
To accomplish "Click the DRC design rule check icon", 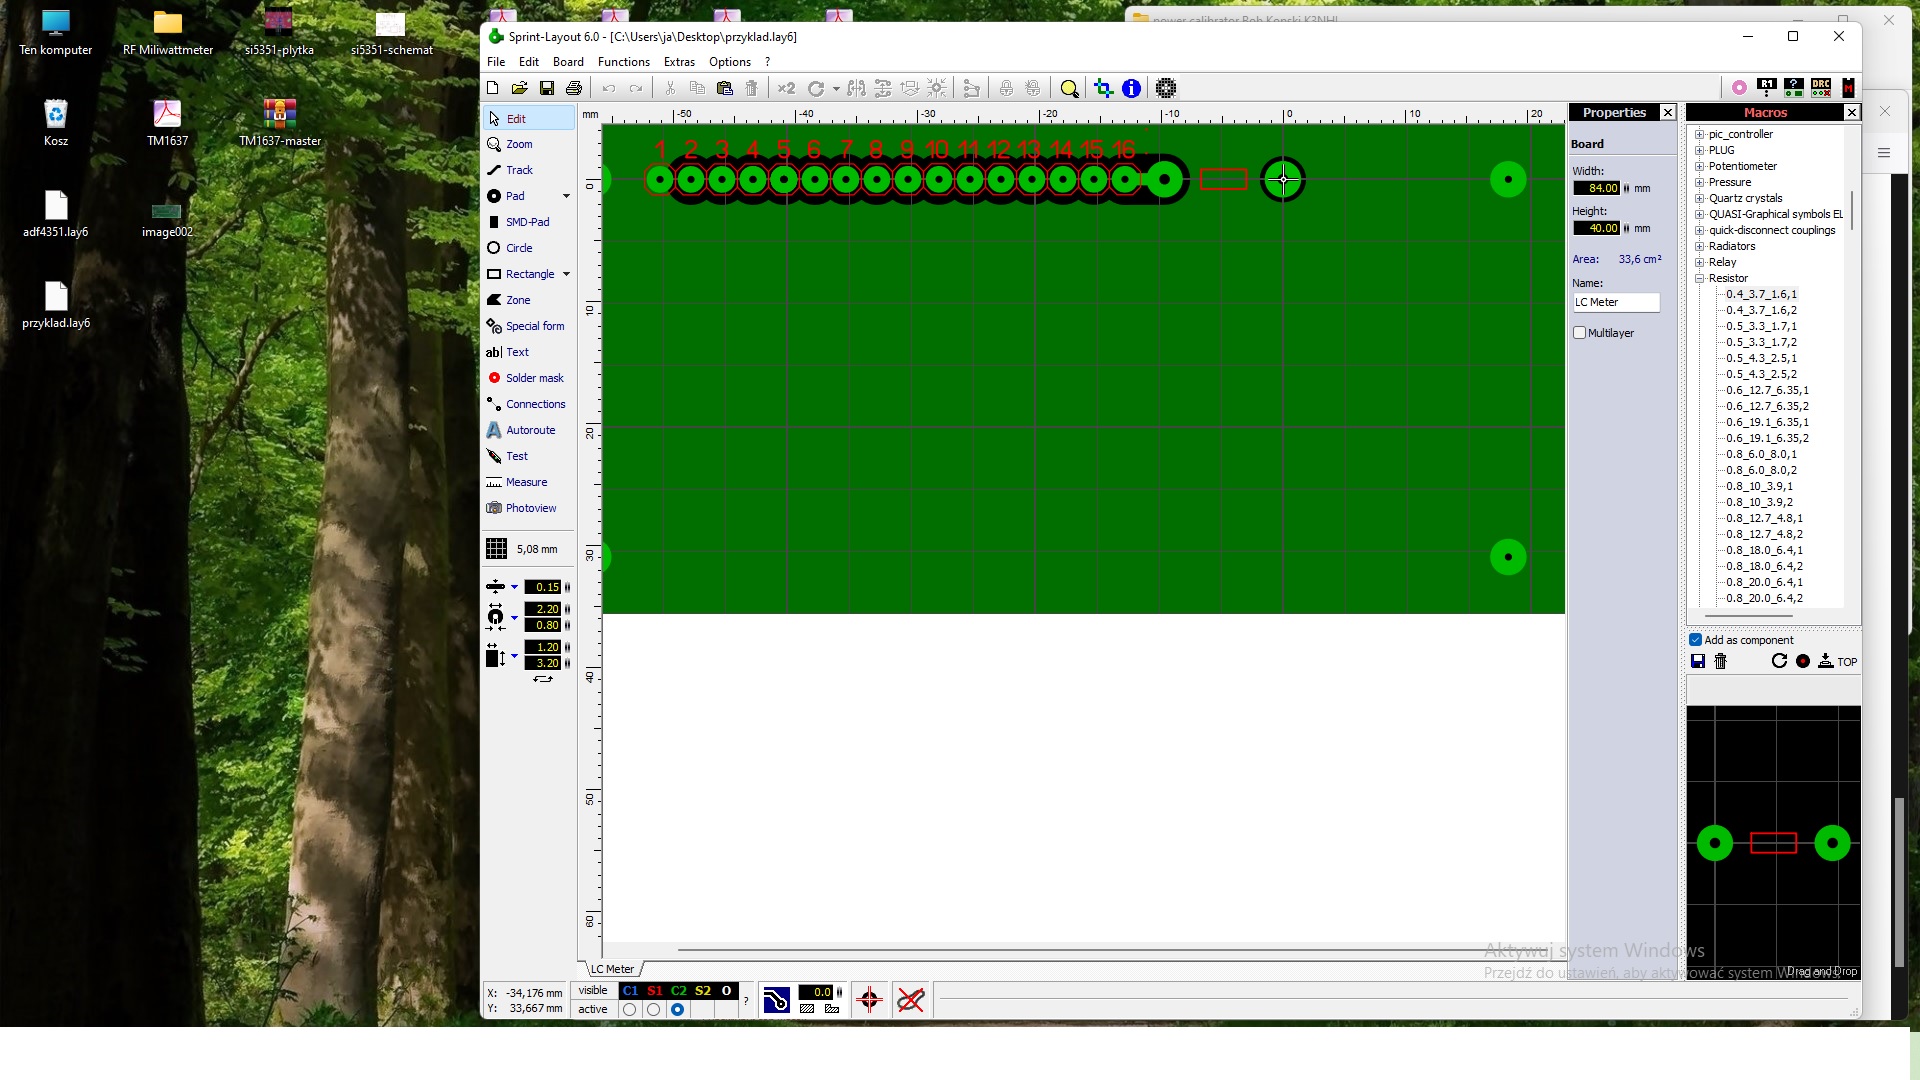I will click(1820, 88).
